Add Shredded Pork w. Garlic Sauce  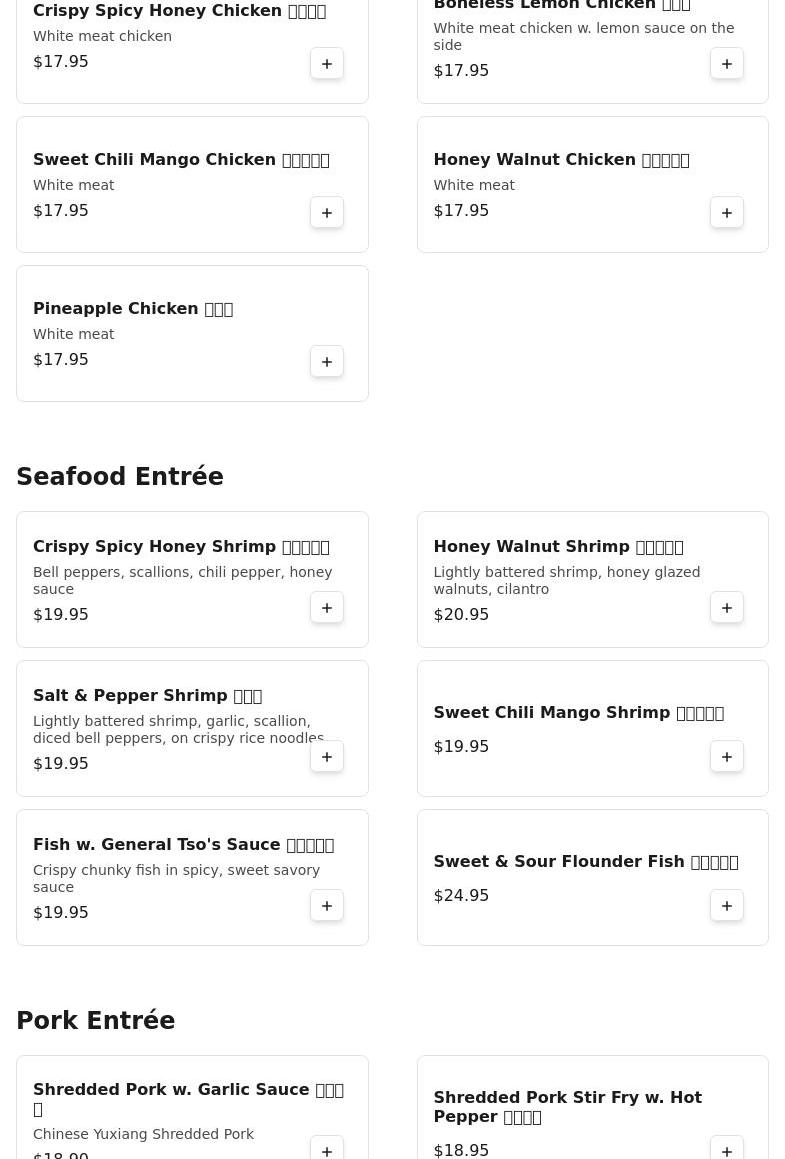coord(327,1149)
